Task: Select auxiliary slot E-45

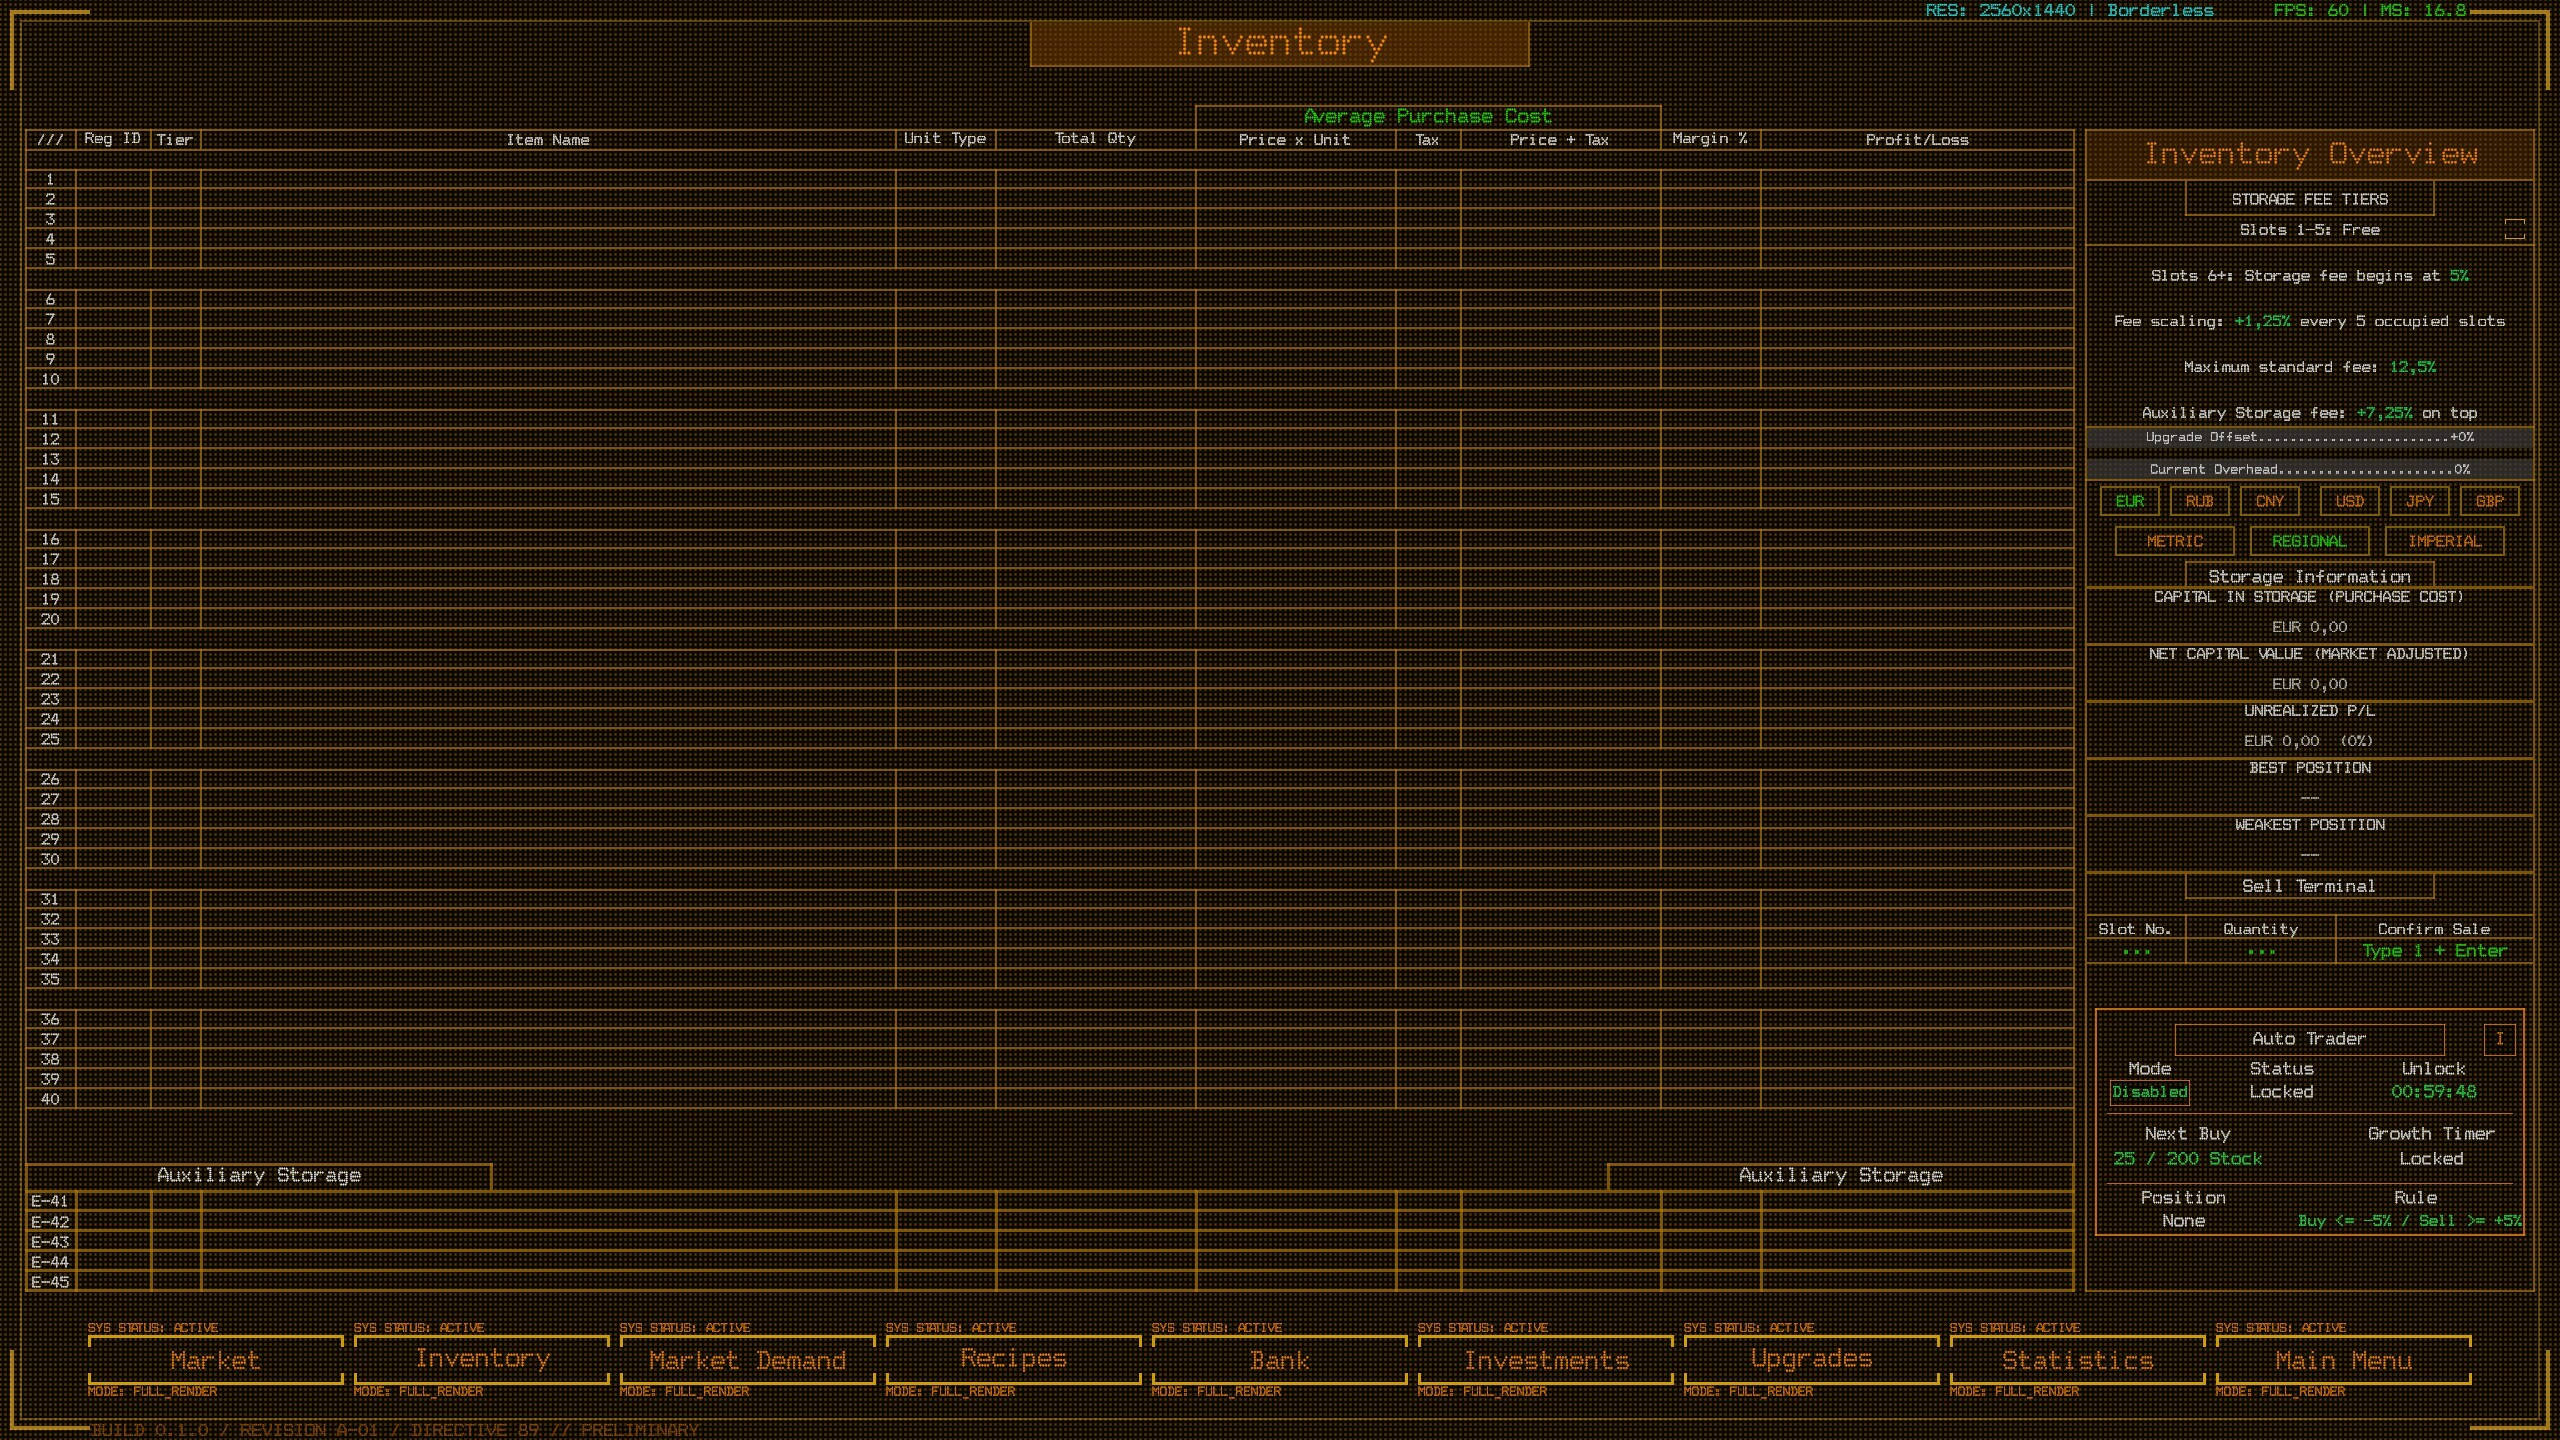Action: [x=1049, y=1281]
